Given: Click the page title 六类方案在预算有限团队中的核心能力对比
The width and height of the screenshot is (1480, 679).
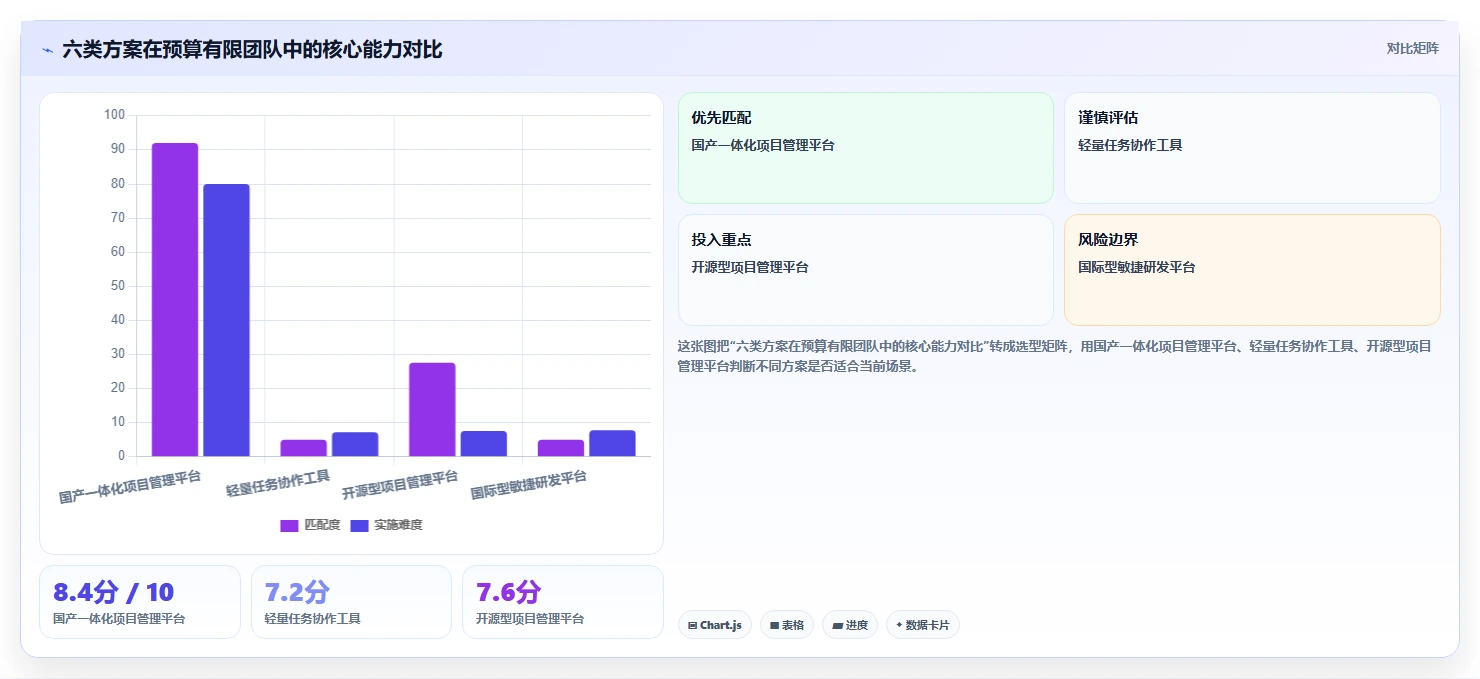Looking at the screenshot, I should tap(252, 49).
